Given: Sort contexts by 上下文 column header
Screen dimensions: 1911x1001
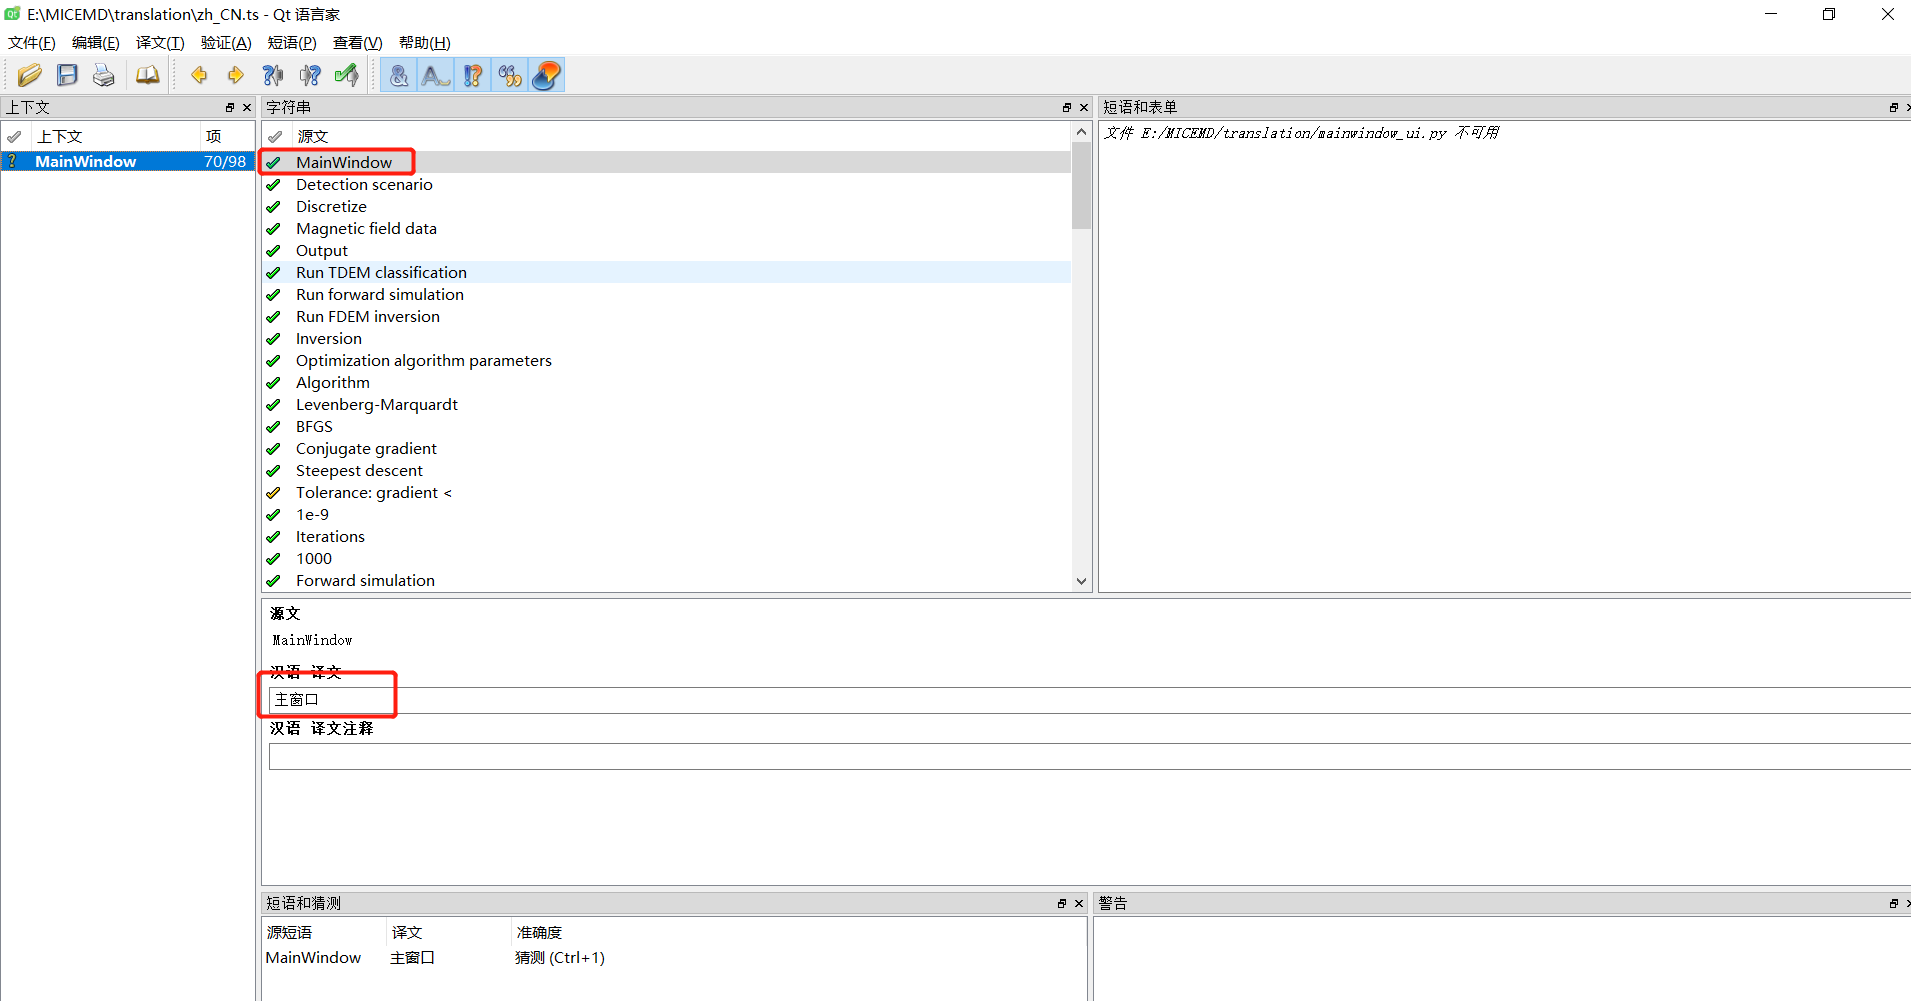Looking at the screenshot, I should (x=114, y=136).
